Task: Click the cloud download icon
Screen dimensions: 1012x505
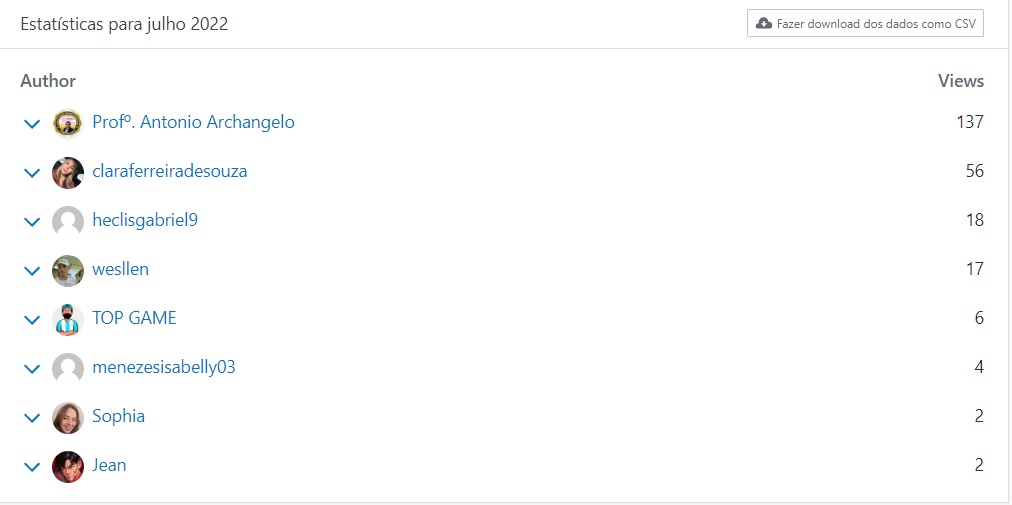Action: pyautogui.click(x=764, y=23)
